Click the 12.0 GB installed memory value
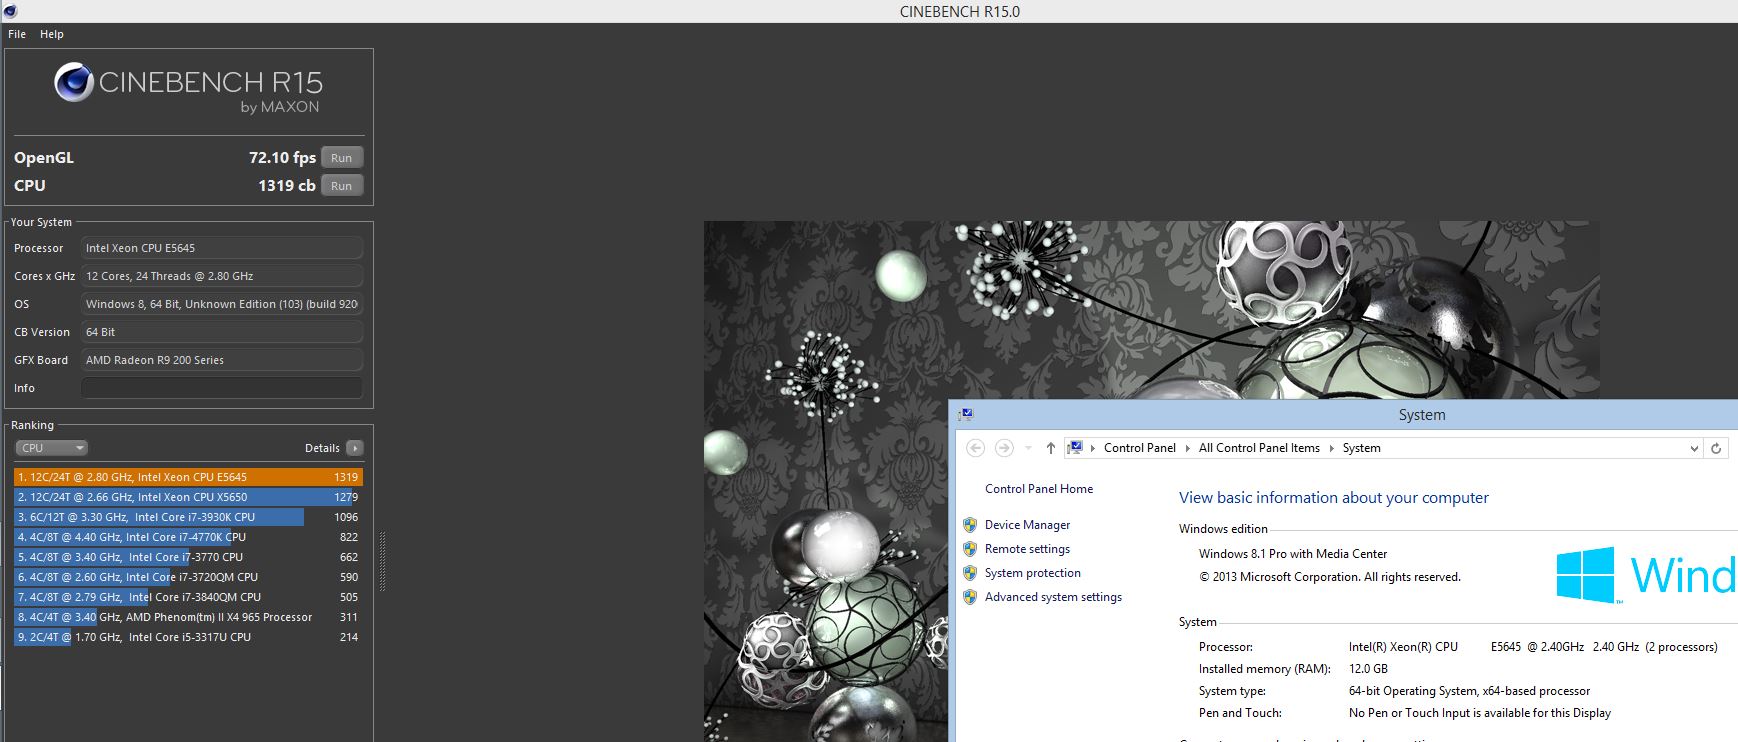The image size is (1738, 742). click(1368, 669)
